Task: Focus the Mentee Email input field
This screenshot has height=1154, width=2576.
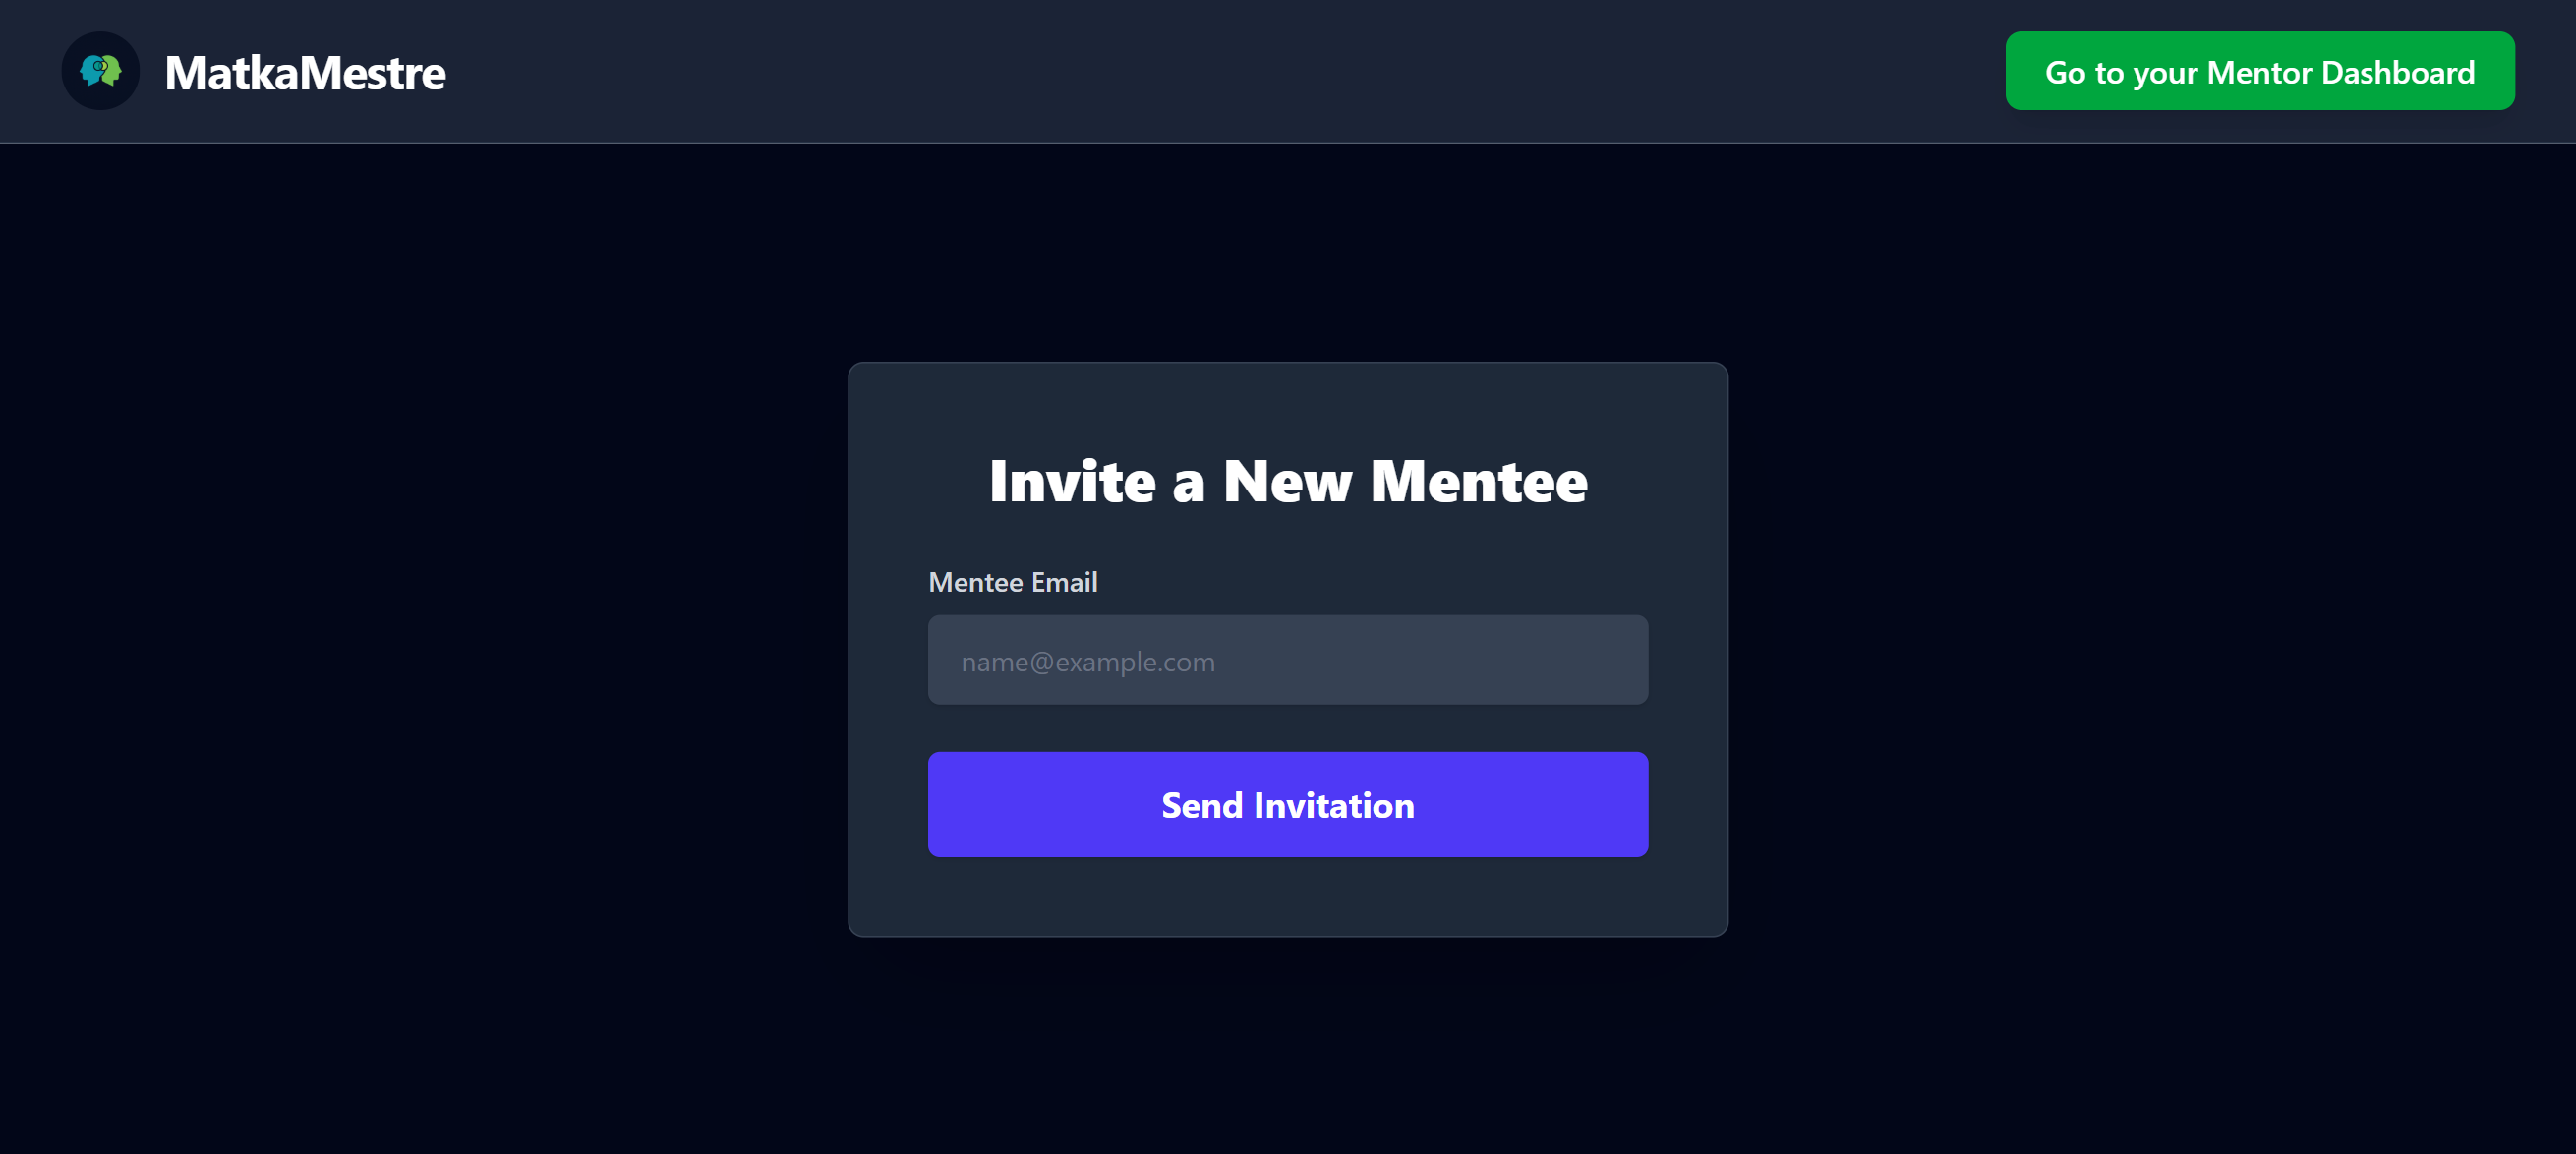Action: pyautogui.click(x=1288, y=661)
